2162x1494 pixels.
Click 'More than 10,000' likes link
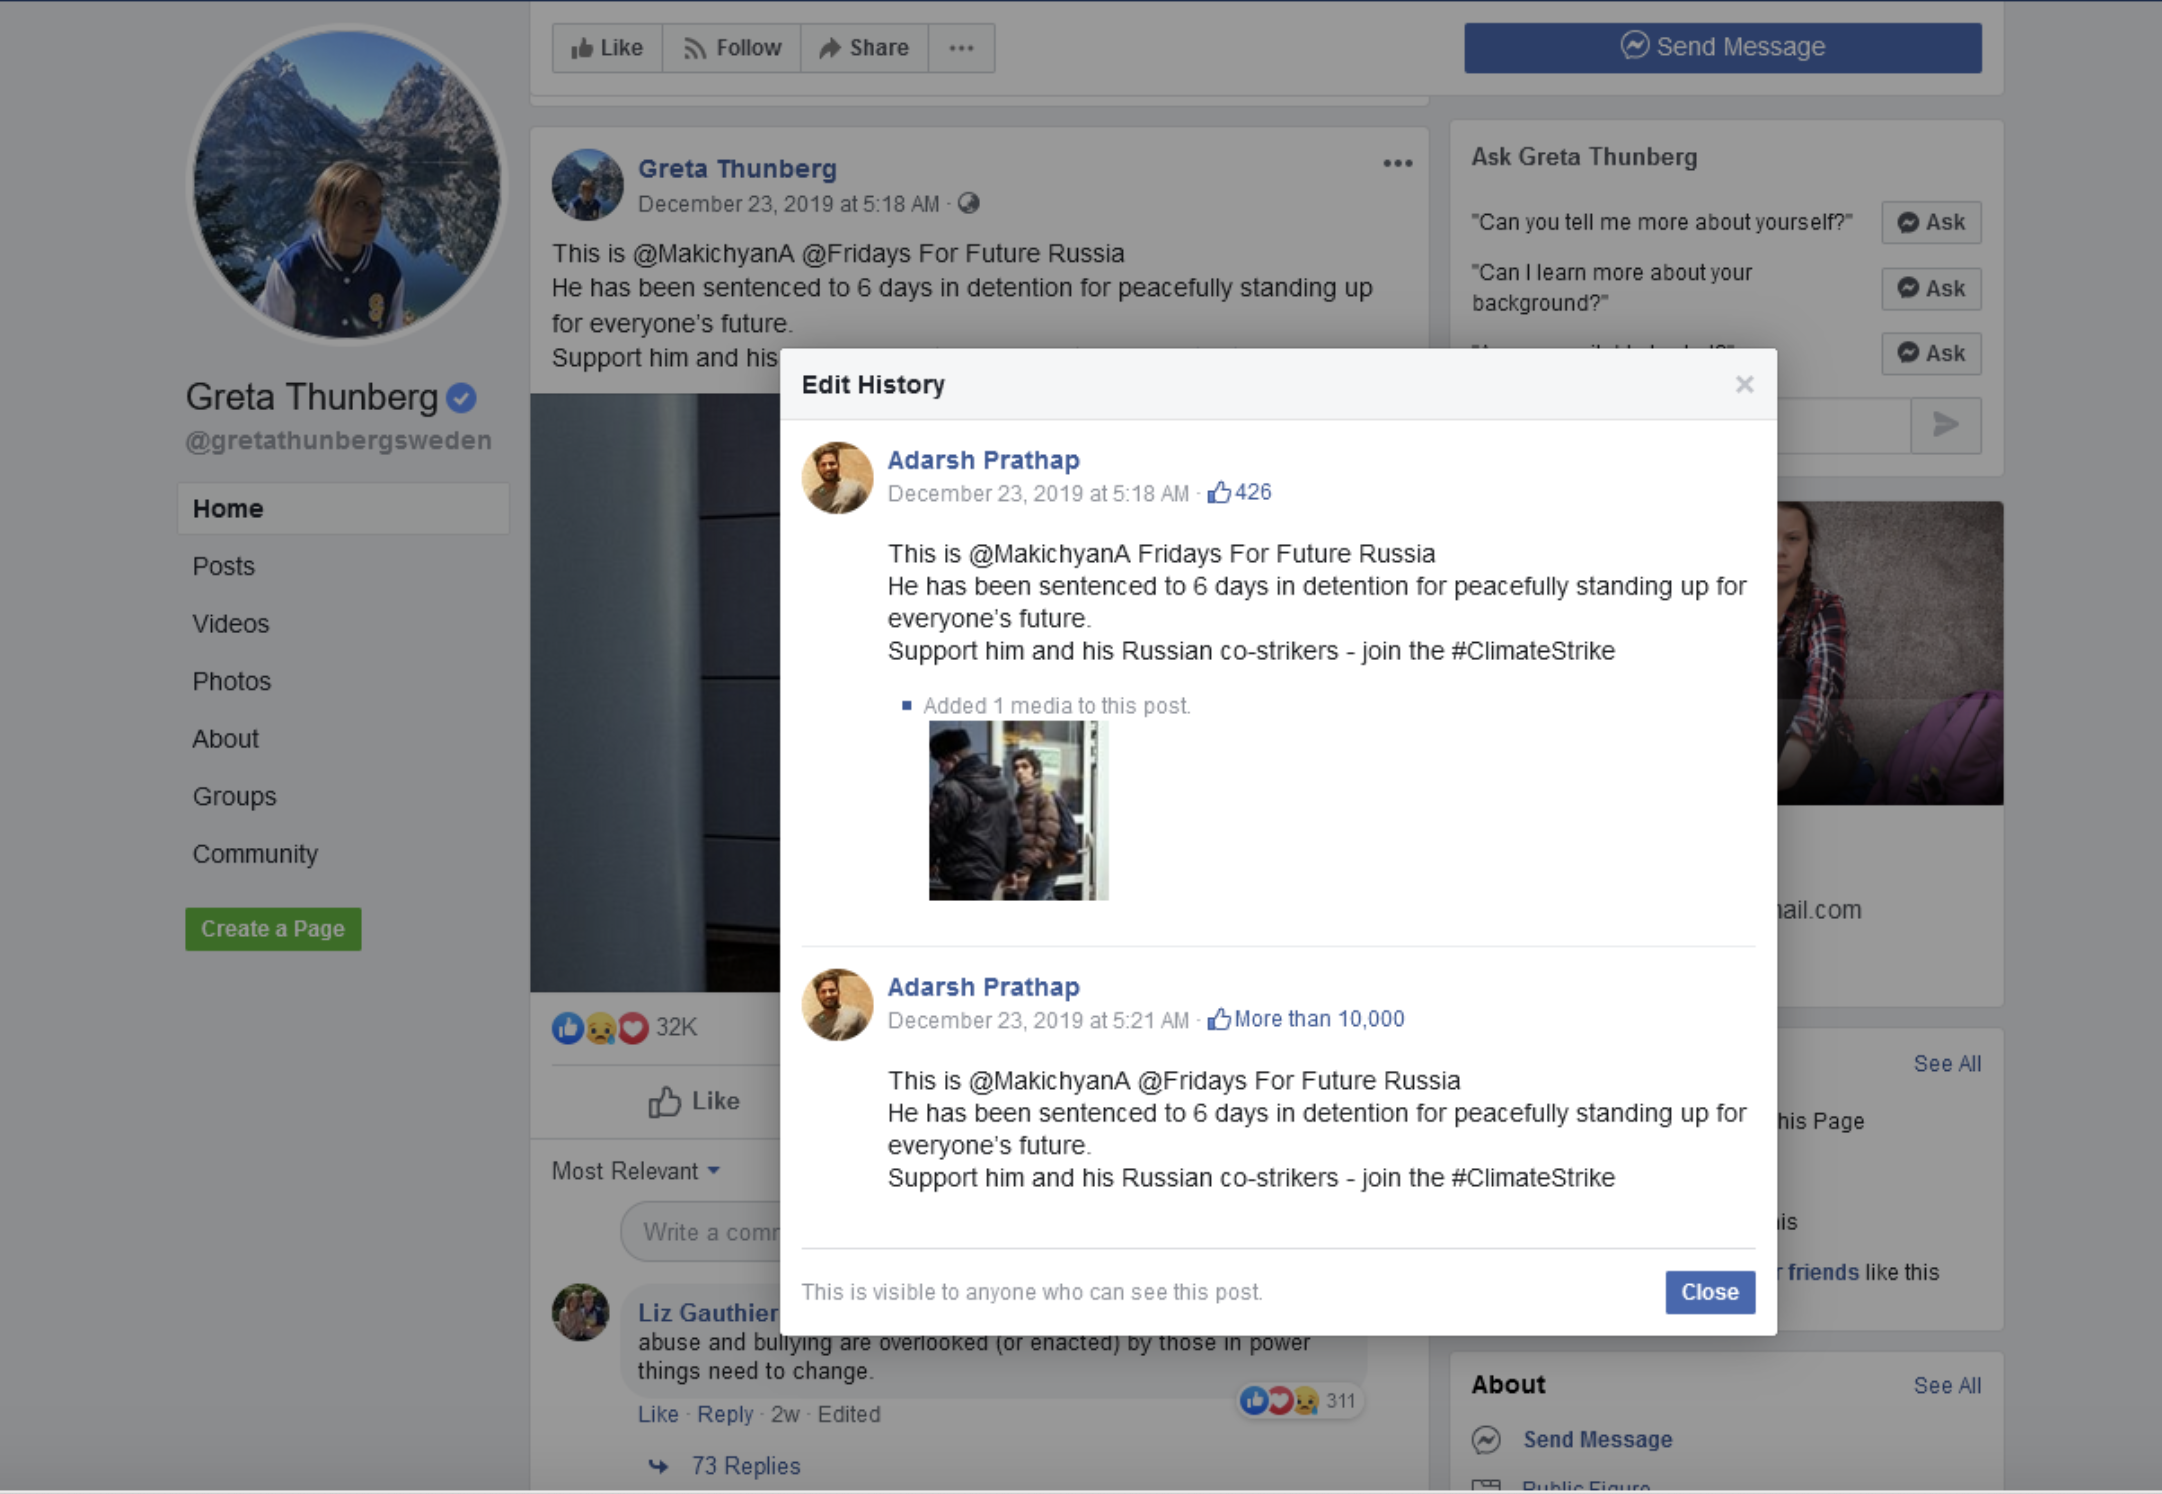pos(1318,1019)
